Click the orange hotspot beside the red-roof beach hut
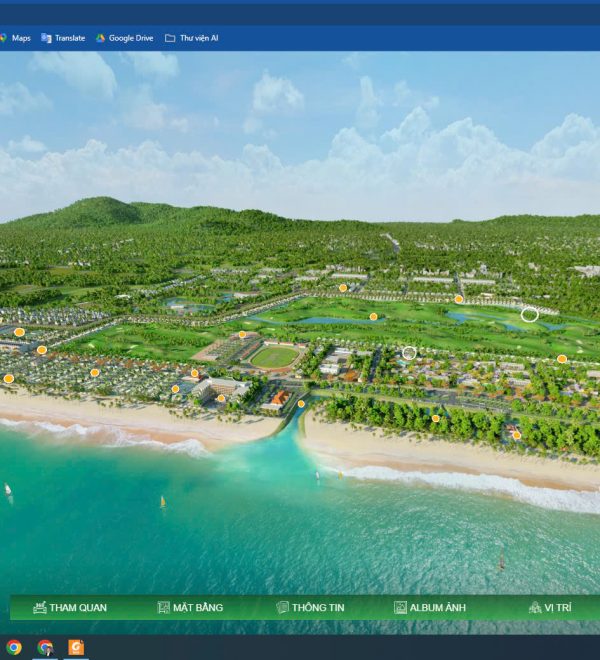 [x=517, y=436]
